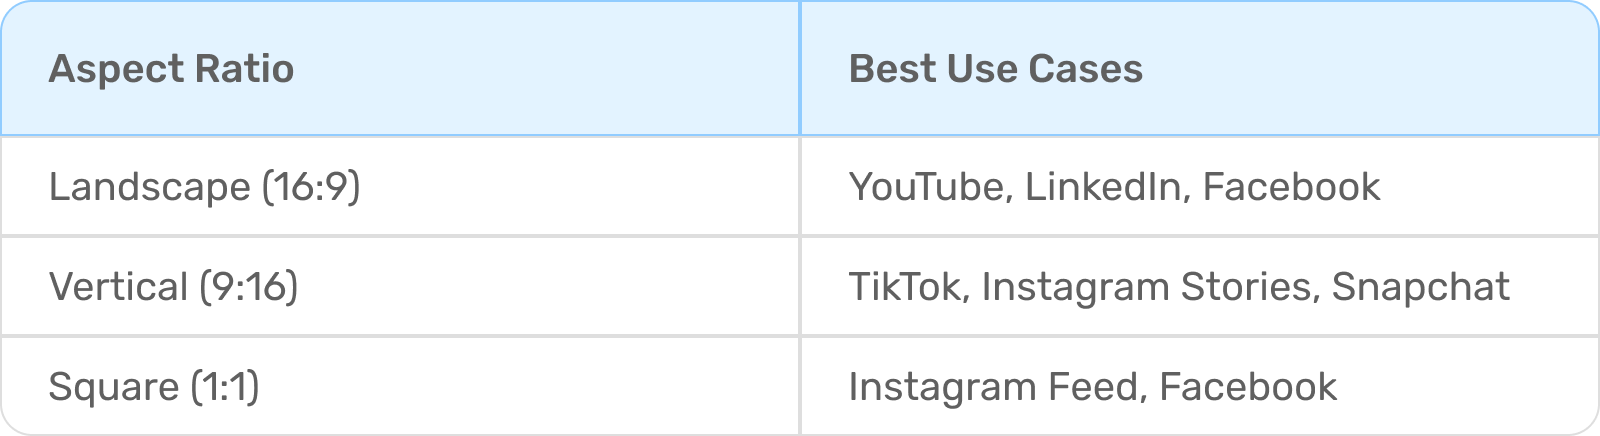The width and height of the screenshot is (1600, 436).
Task: Select the word "Stories"
Action: [x=1245, y=287]
